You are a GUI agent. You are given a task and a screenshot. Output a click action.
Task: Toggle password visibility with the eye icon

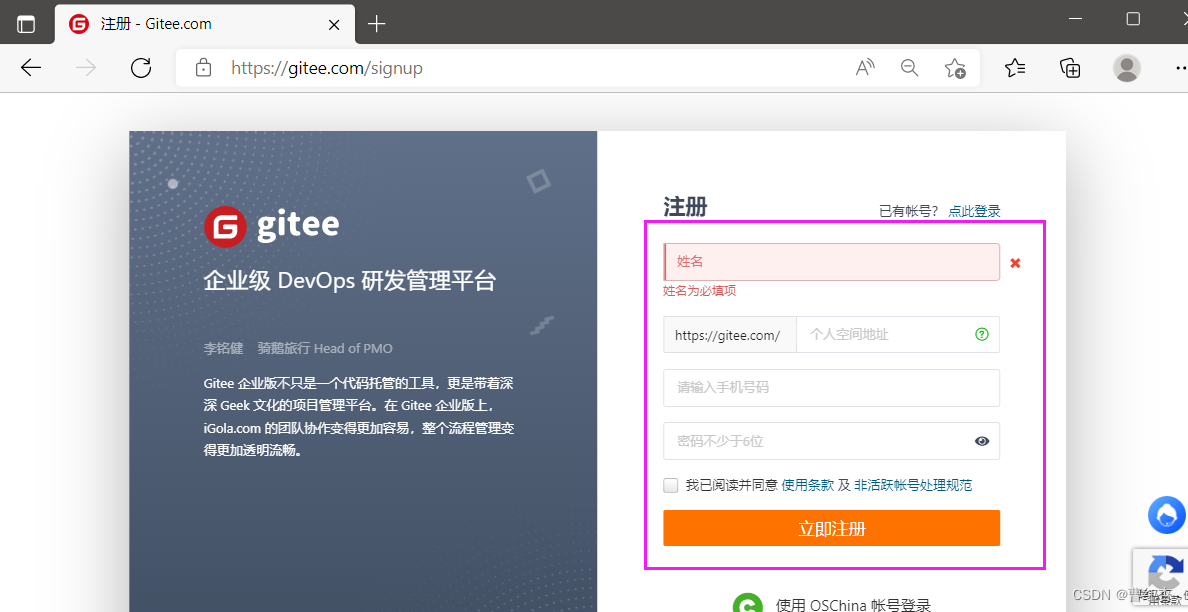pos(981,441)
